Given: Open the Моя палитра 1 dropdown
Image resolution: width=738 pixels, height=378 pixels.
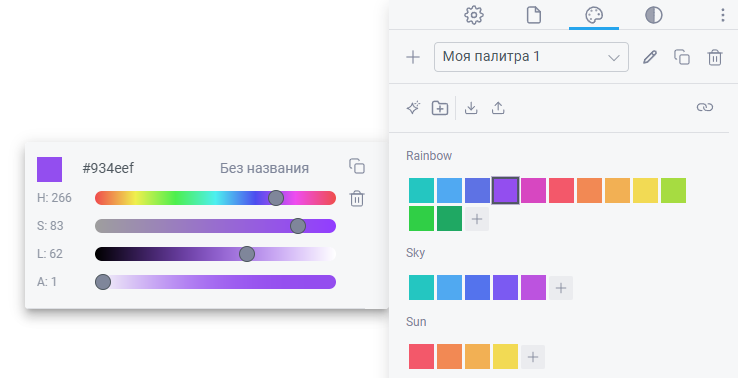Looking at the screenshot, I should coord(531,57).
